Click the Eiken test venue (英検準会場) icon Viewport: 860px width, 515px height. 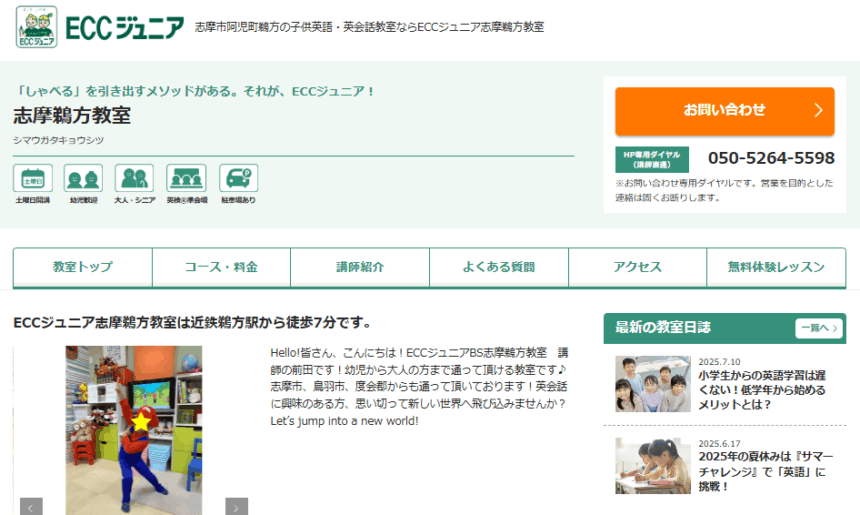click(186, 179)
